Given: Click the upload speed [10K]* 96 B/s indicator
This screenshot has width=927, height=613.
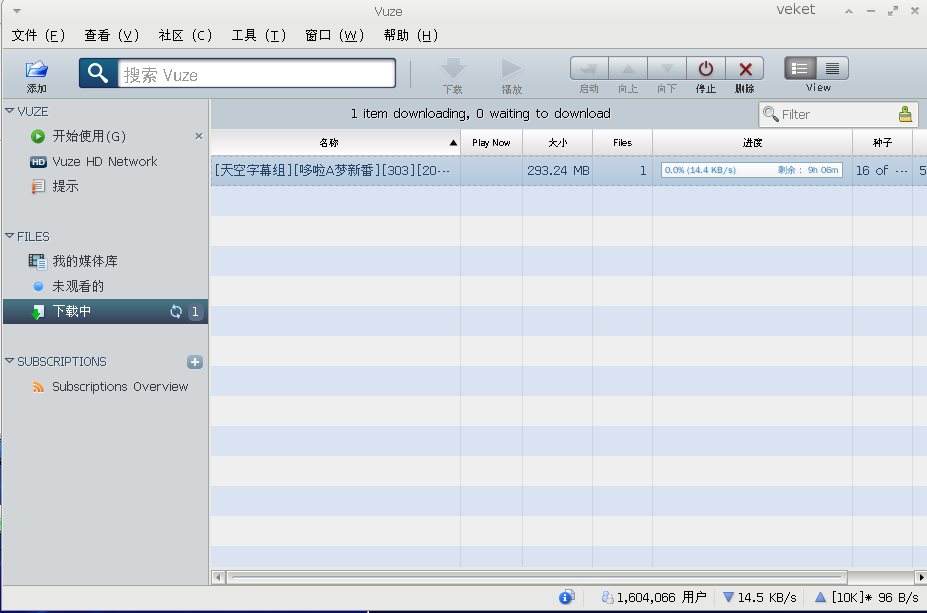Looking at the screenshot, I should [x=867, y=598].
